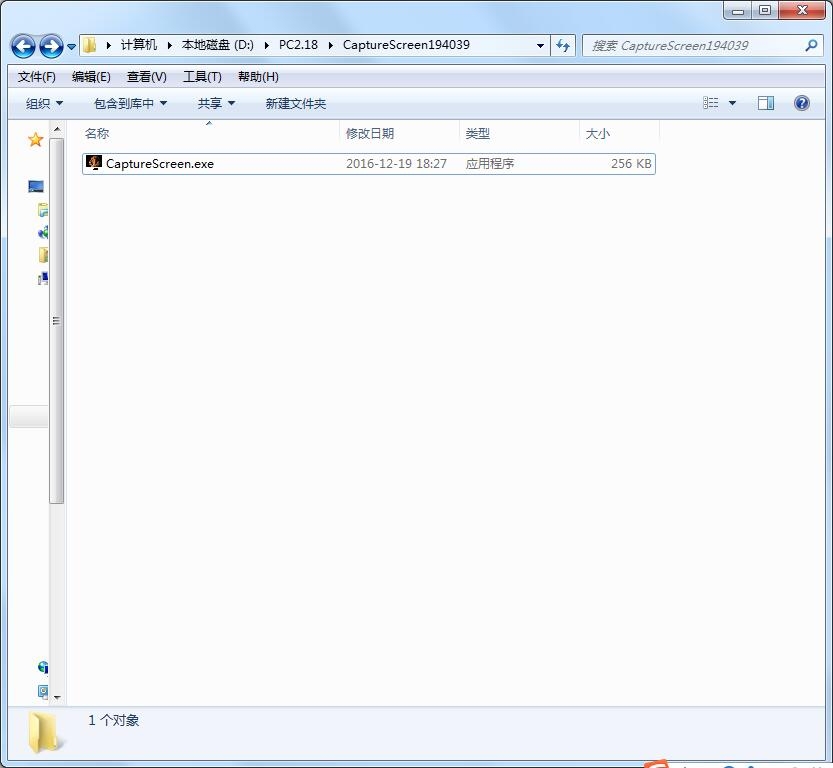Viewport: 833px width, 768px height.
Task: Open the view options dropdown arrow
Action: pos(732,103)
